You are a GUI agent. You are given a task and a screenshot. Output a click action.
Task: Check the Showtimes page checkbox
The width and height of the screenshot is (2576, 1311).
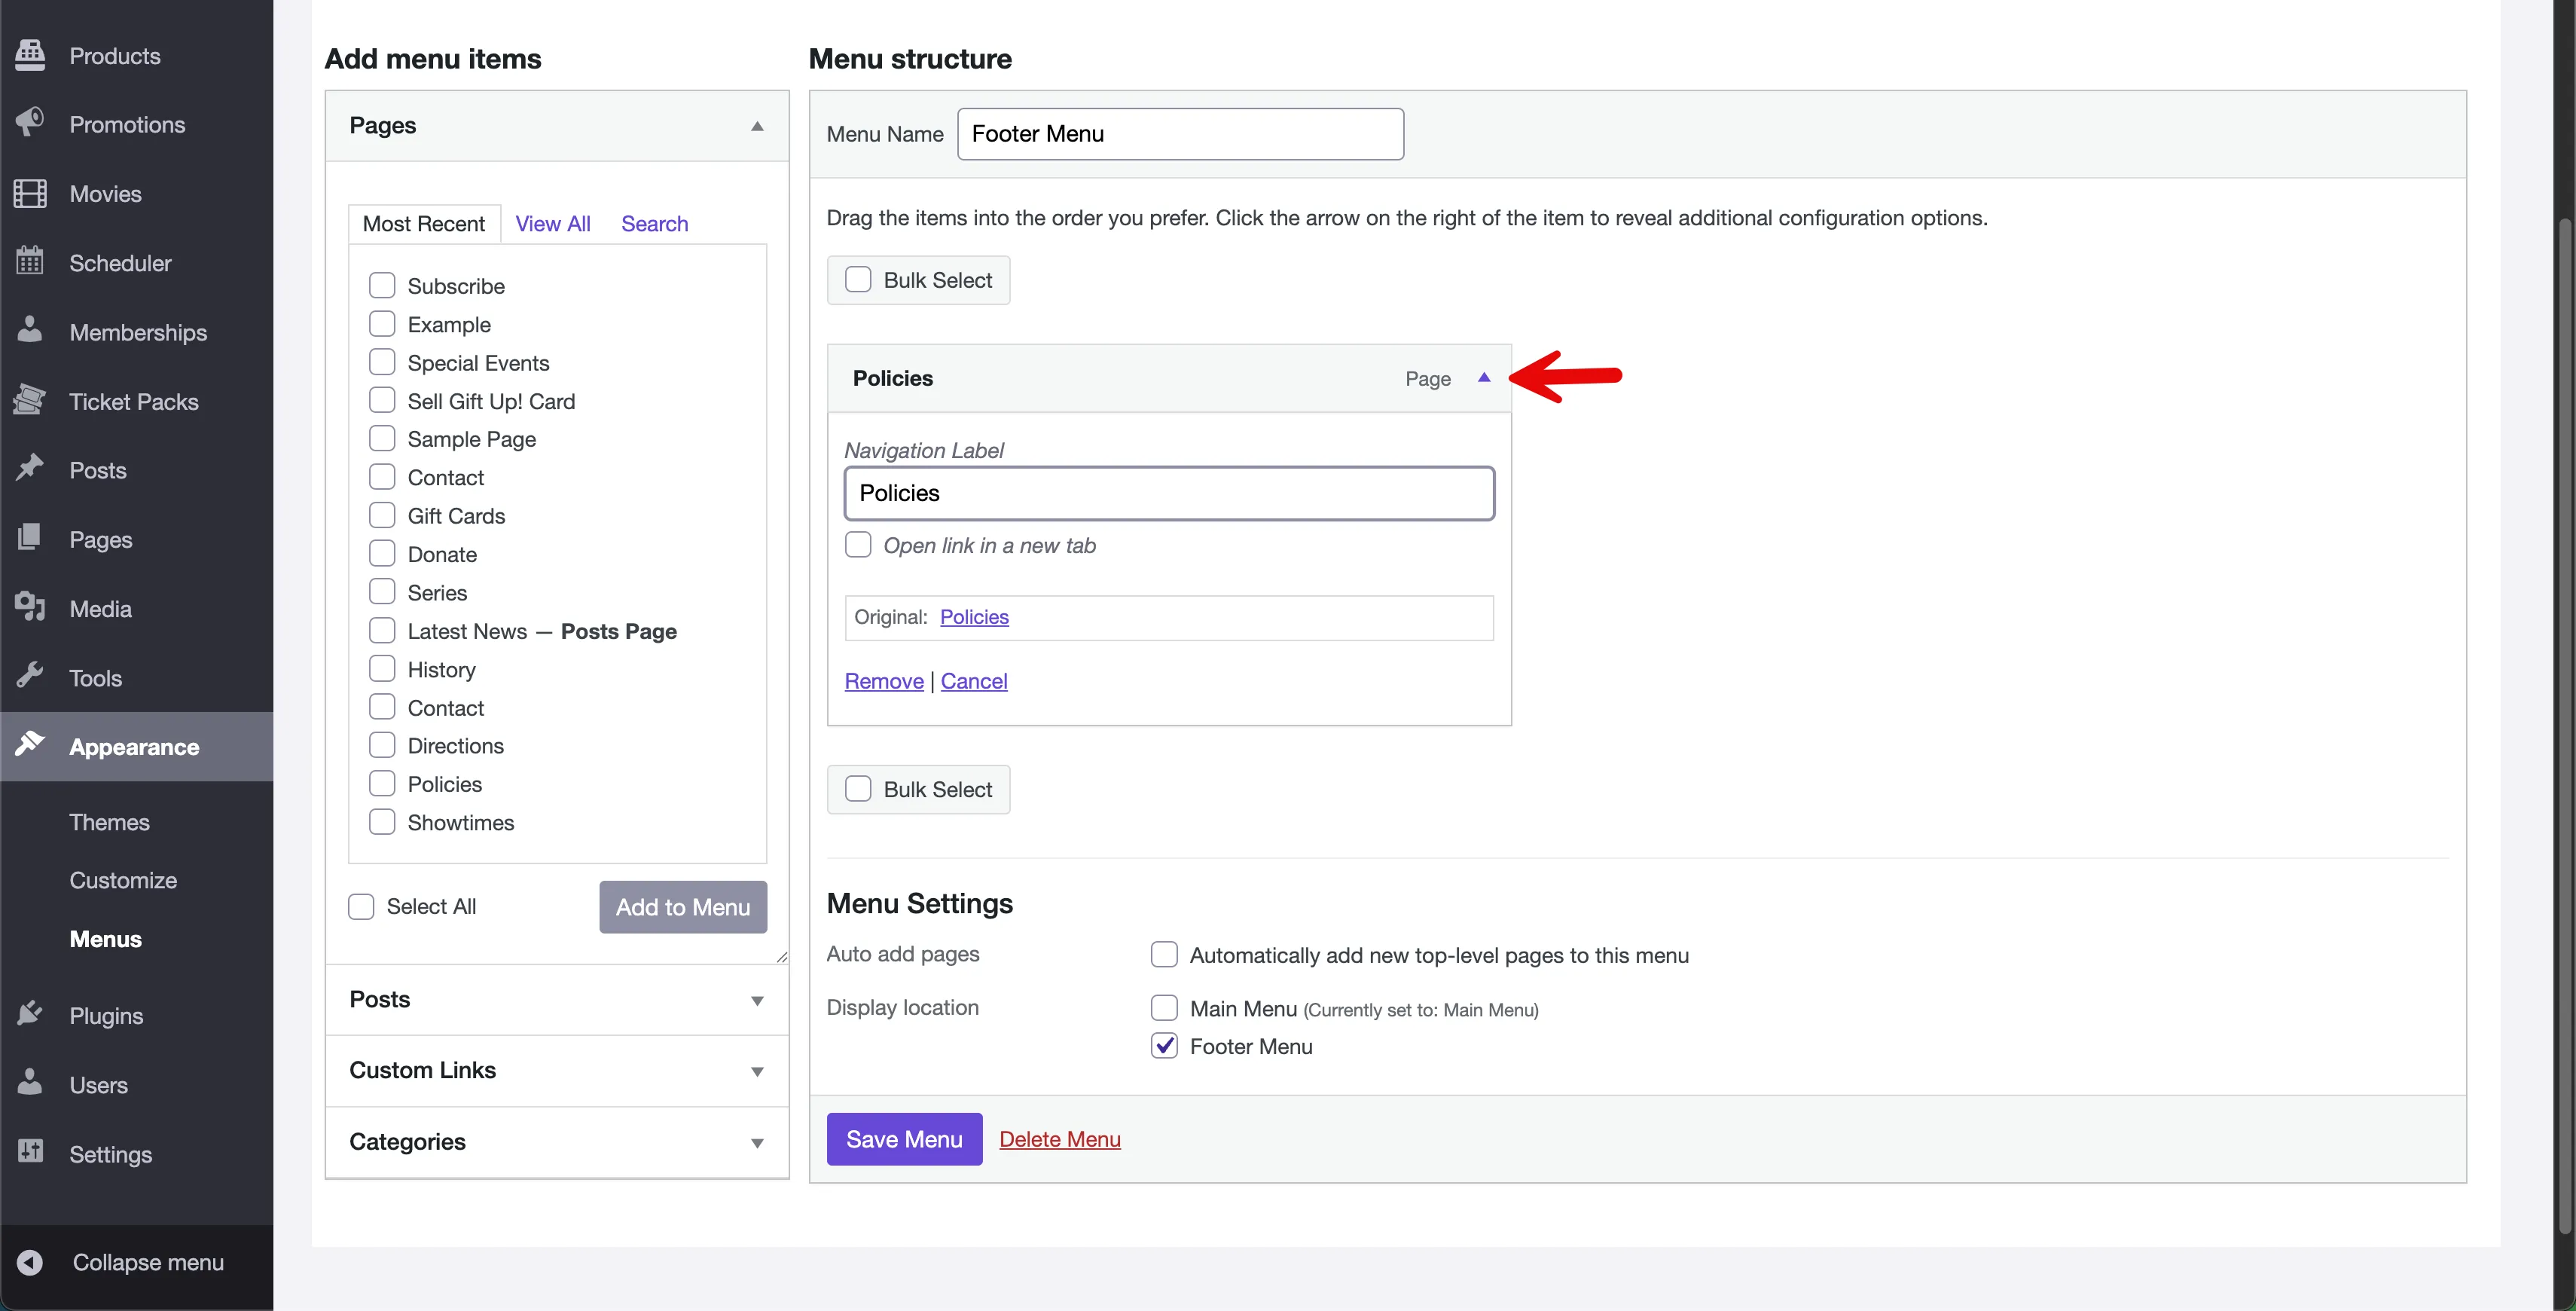[x=382, y=822]
